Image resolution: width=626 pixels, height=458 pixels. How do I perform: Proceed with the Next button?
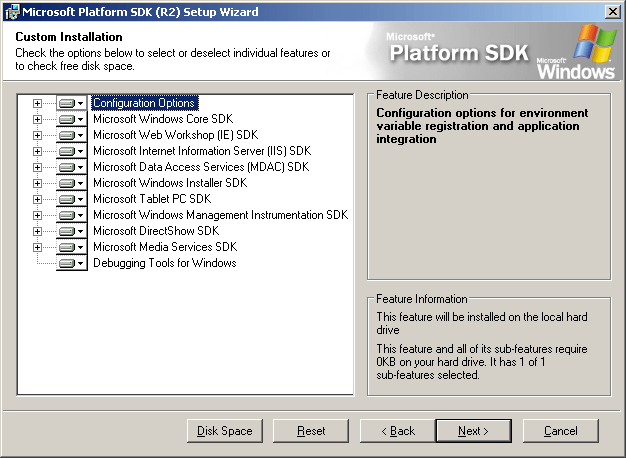473,431
